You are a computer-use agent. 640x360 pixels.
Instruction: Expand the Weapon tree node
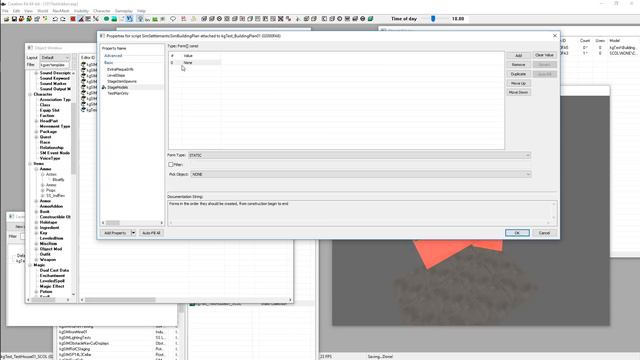tap(36, 260)
